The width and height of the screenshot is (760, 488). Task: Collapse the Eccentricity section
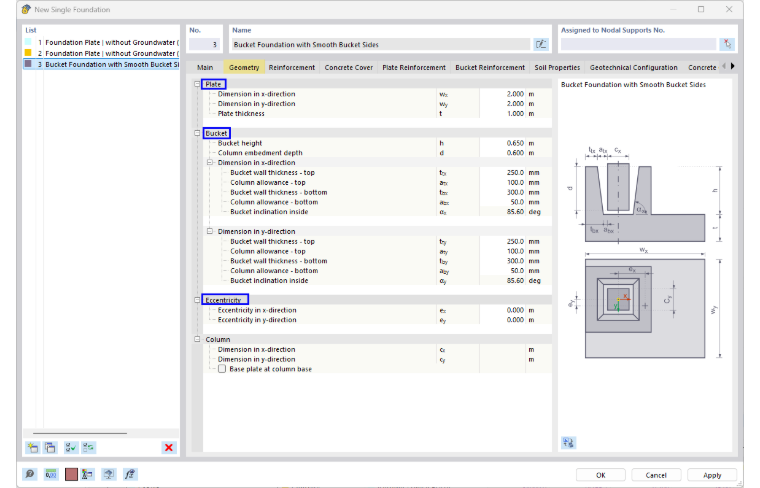[197, 300]
